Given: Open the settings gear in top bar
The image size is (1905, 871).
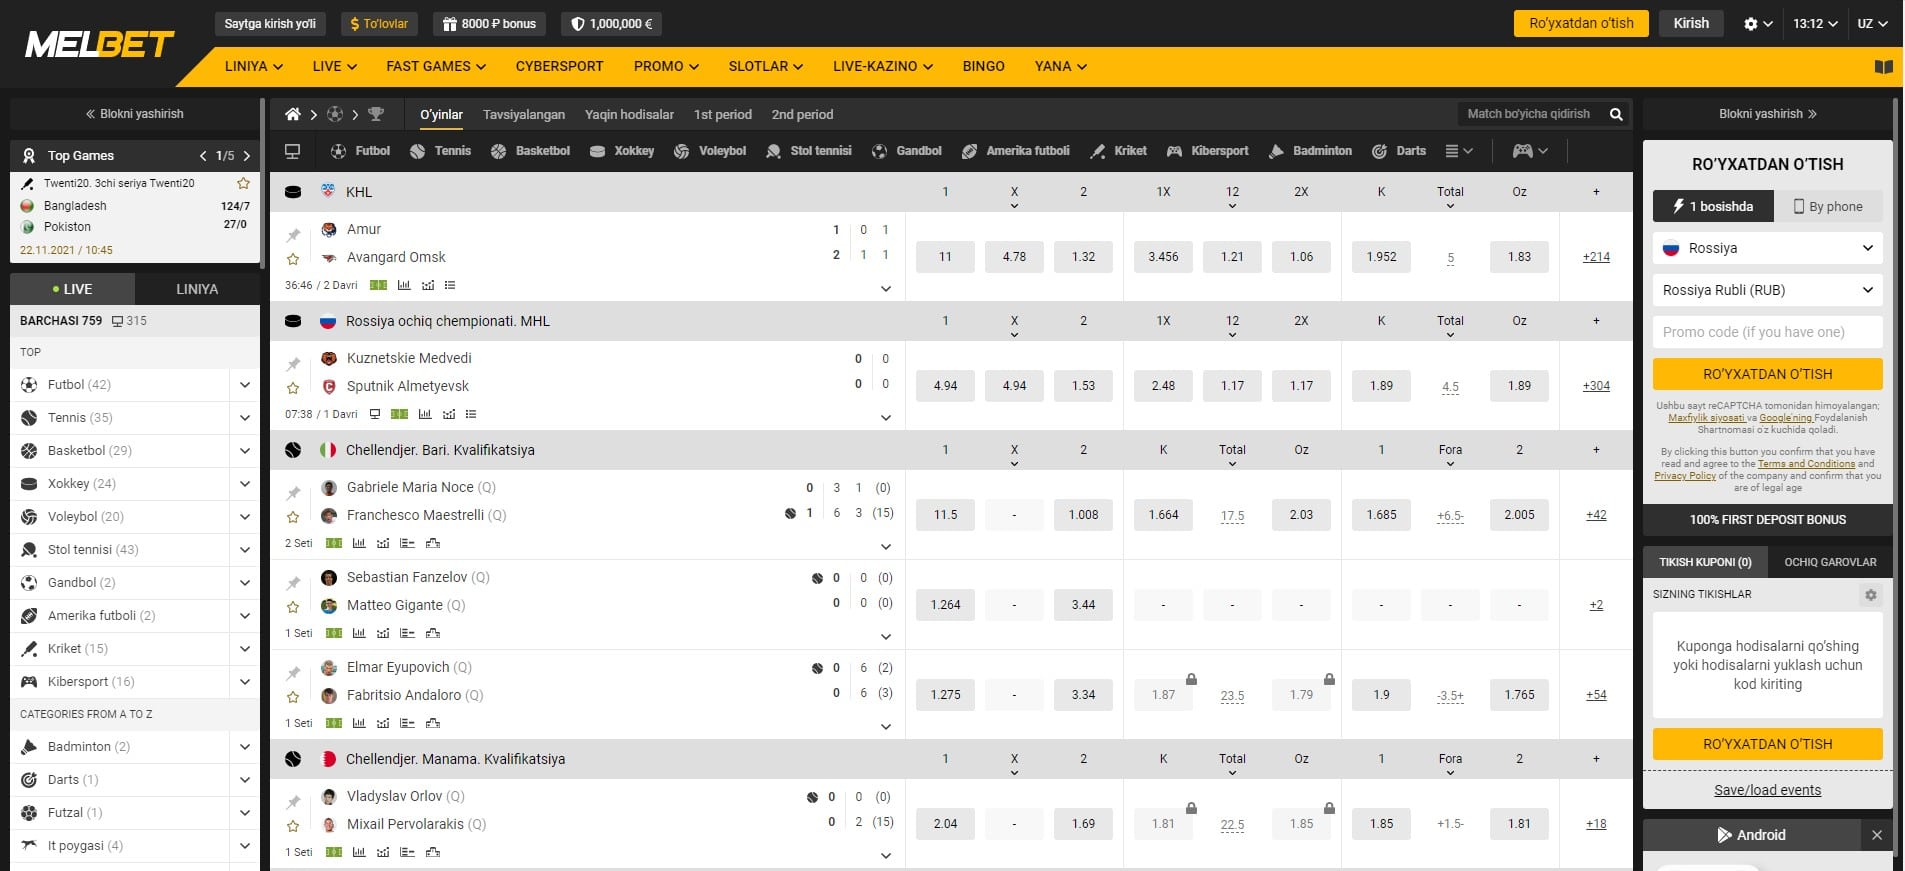Looking at the screenshot, I should tap(1757, 23).
